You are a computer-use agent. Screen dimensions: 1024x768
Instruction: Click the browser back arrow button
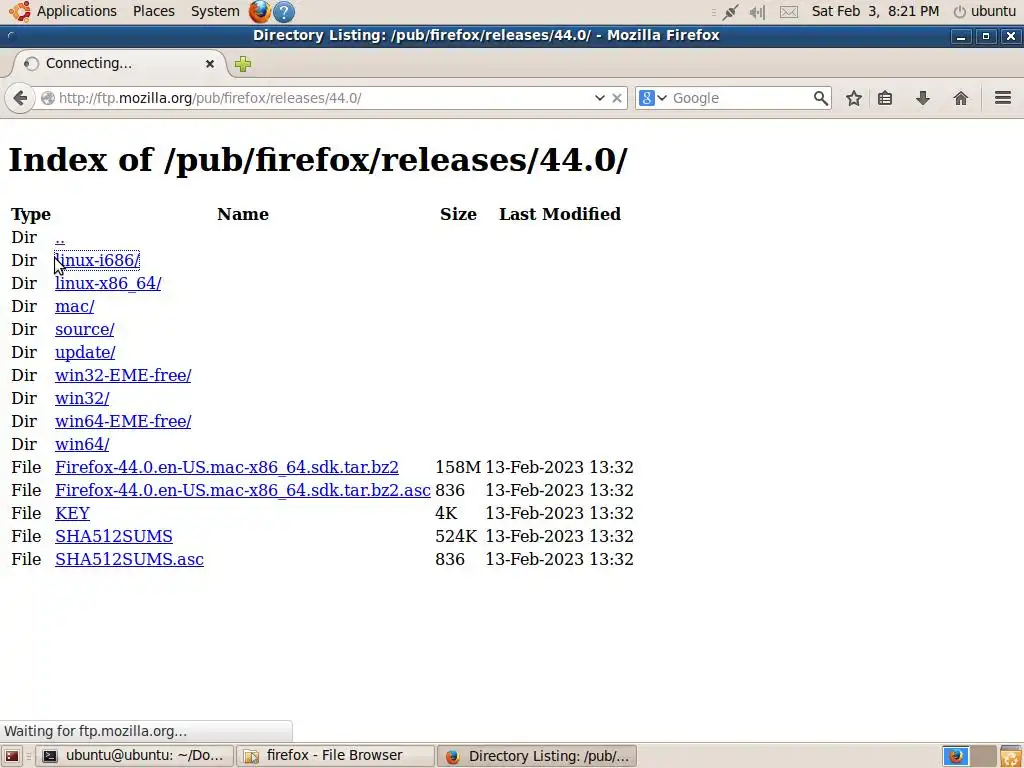[20, 98]
